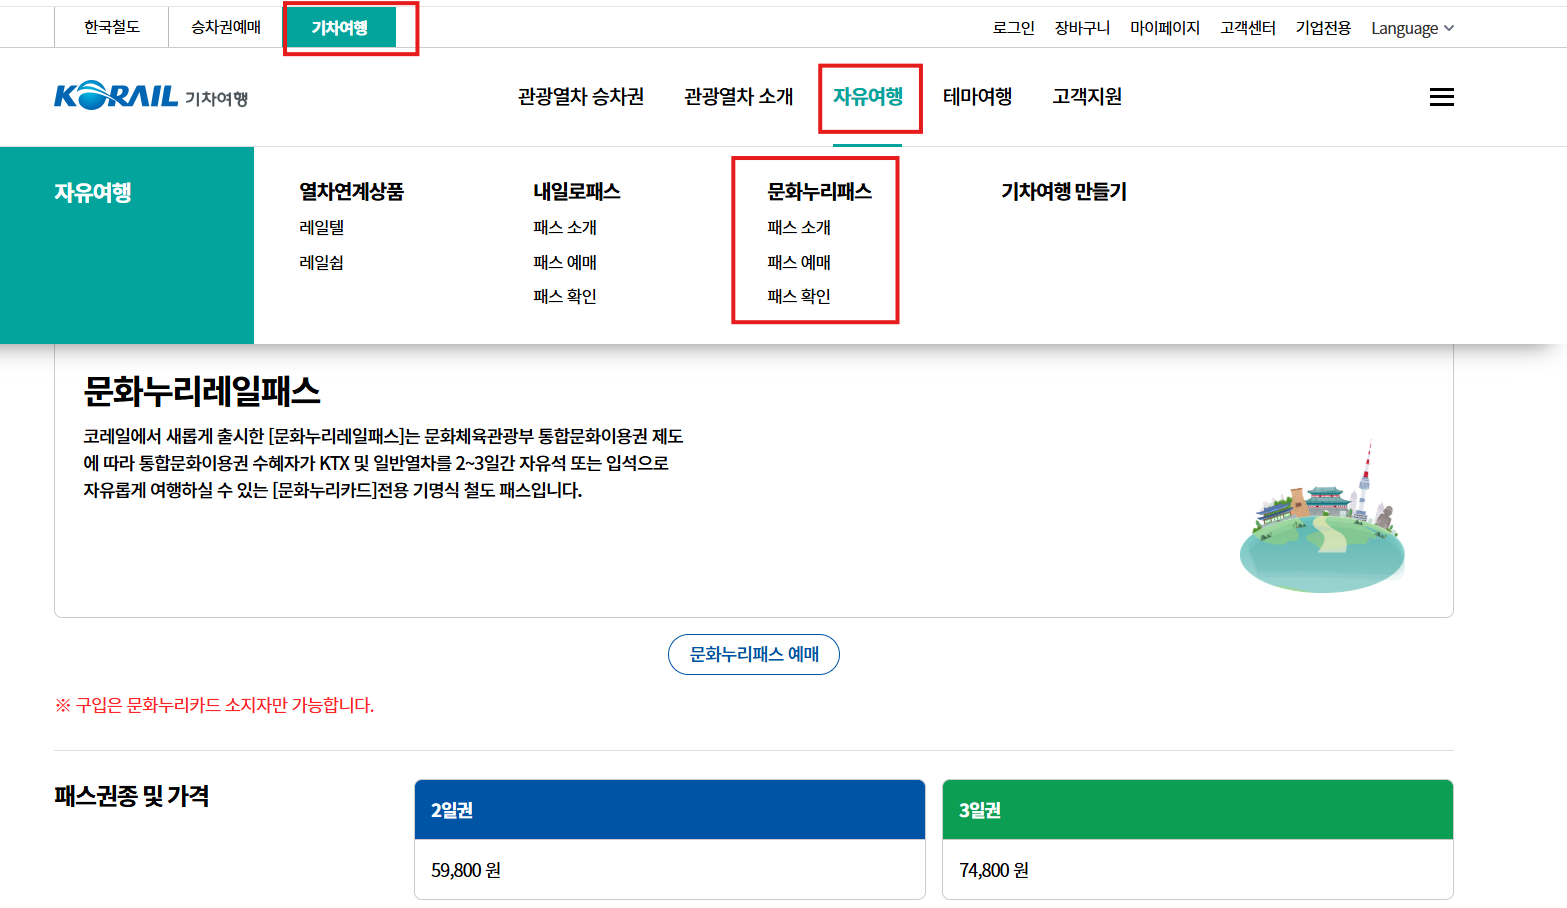This screenshot has width=1567, height=908.
Task: Open the 관광열차 소개 menu
Action: pyautogui.click(x=738, y=97)
